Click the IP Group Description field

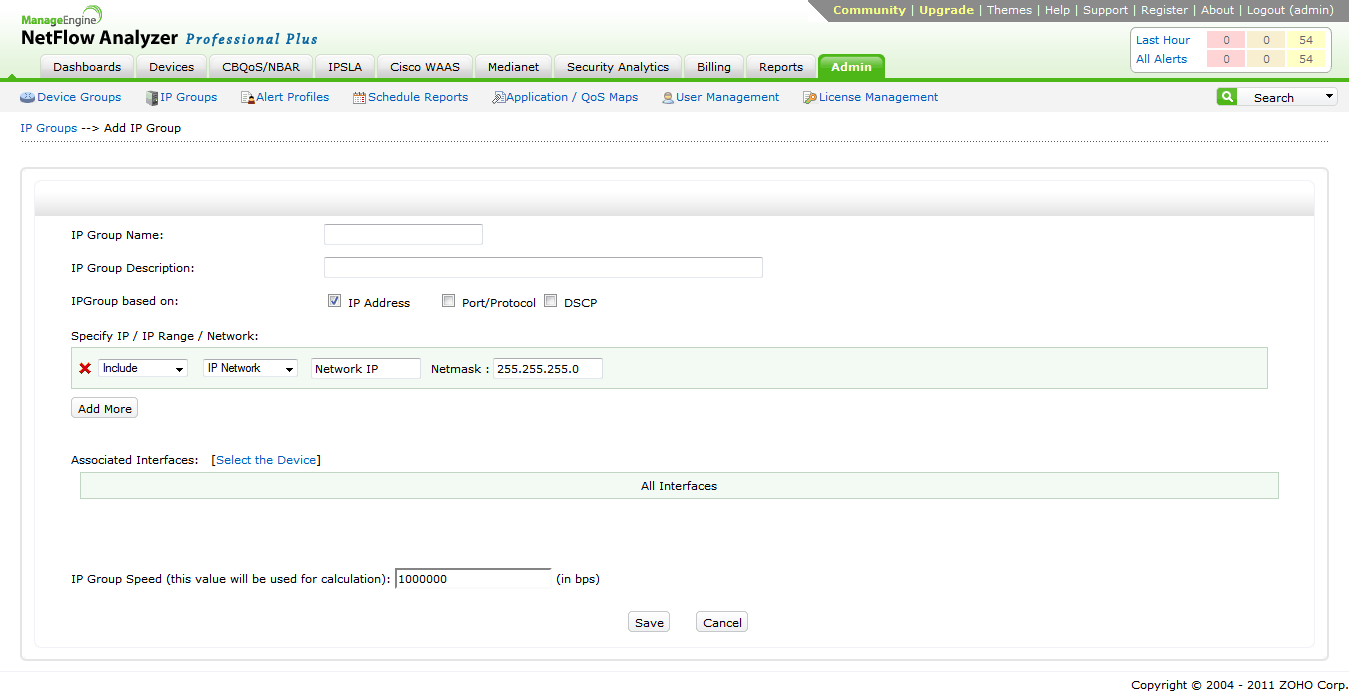[543, 267]
